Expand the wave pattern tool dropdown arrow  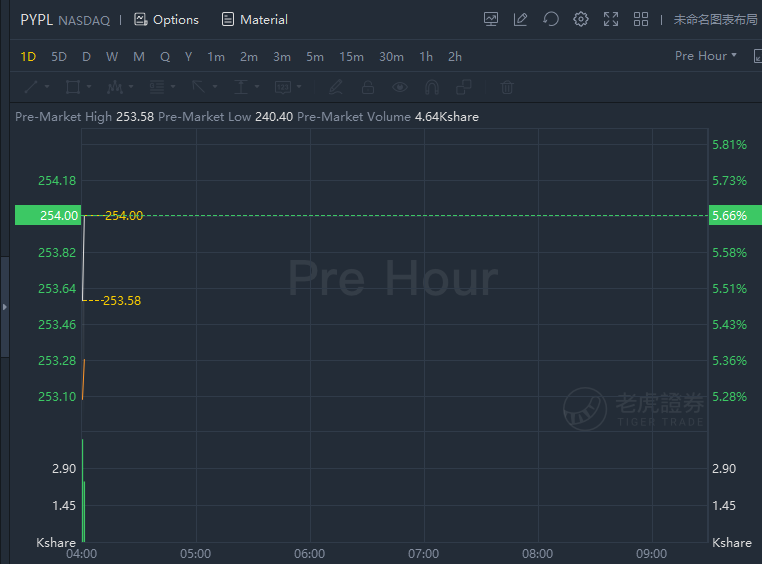(131, 87)
